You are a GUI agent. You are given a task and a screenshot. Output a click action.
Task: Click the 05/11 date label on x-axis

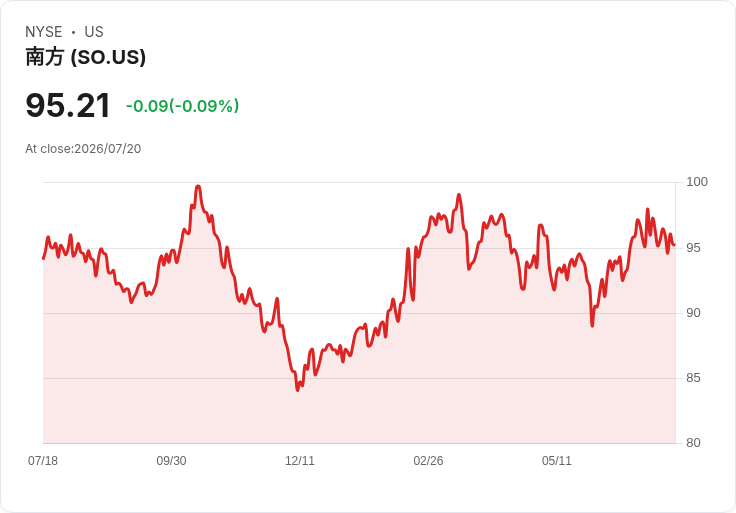pos(557,461)
